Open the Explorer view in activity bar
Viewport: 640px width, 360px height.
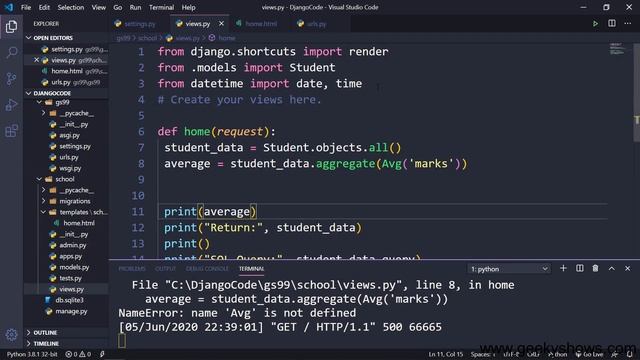pos(11,27)
